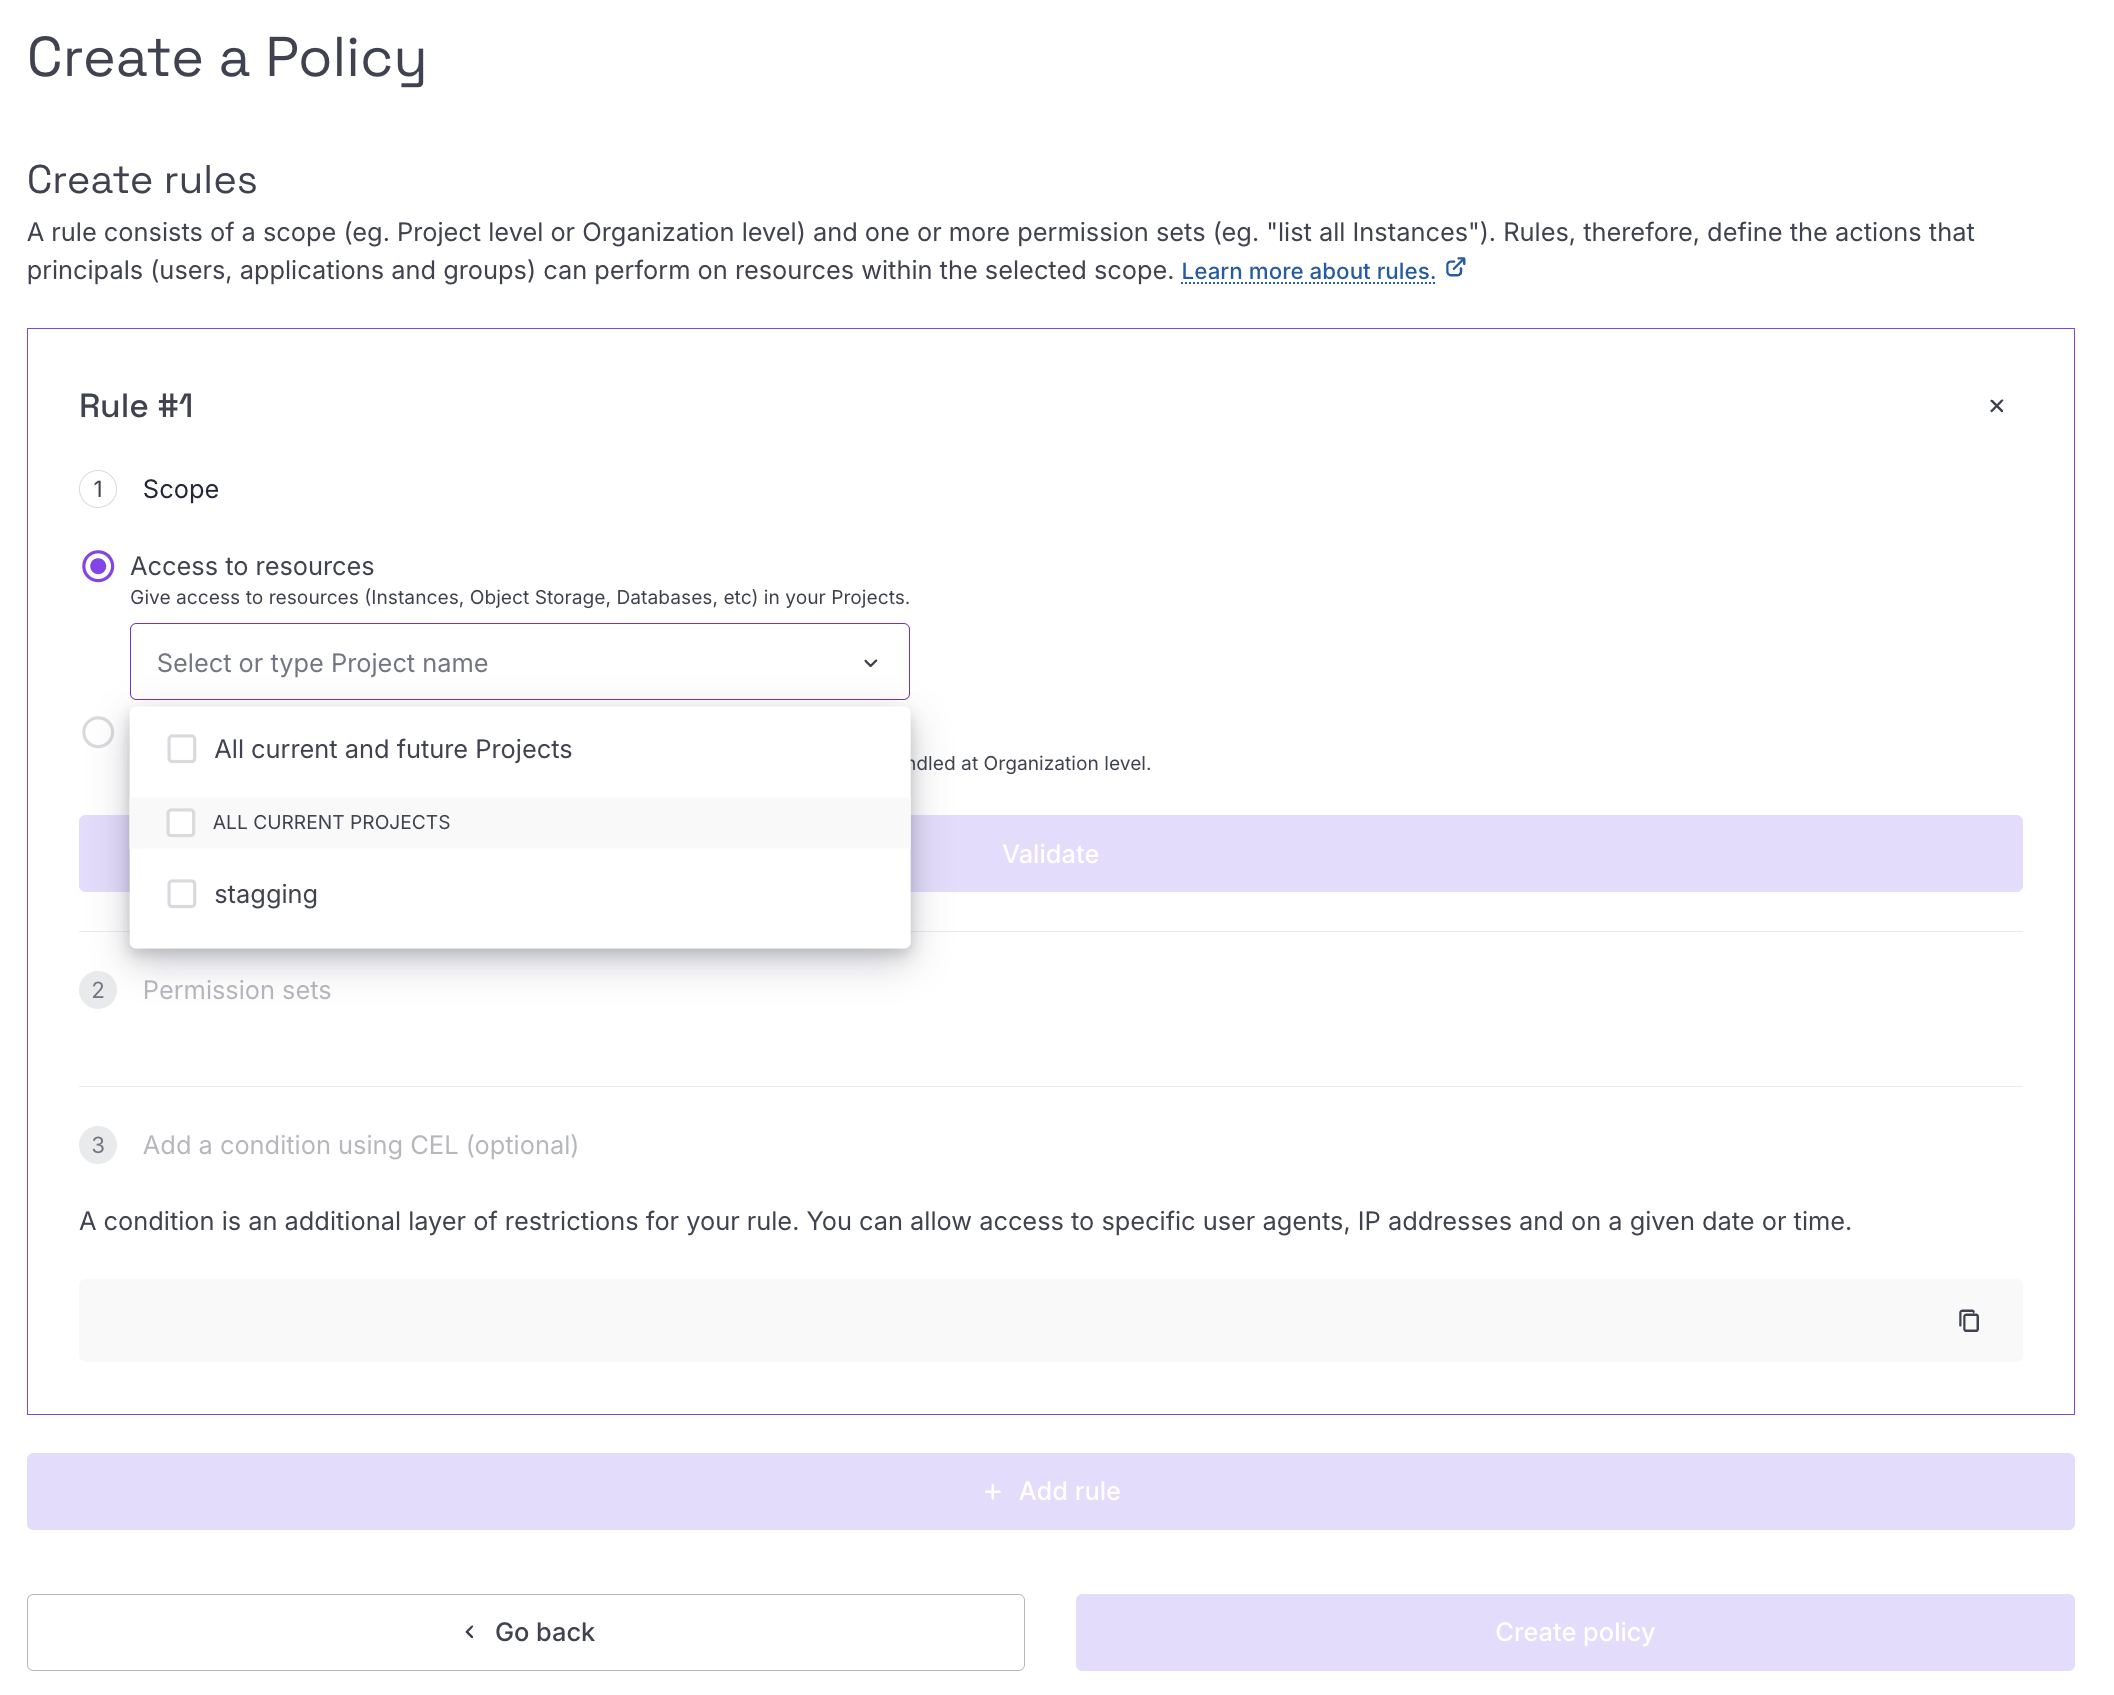Close Rule #1 with the X icon
Image resolution: width=2114 pixels, height=1695 pixels.
pyautogui.click(x=1996, y=406)
